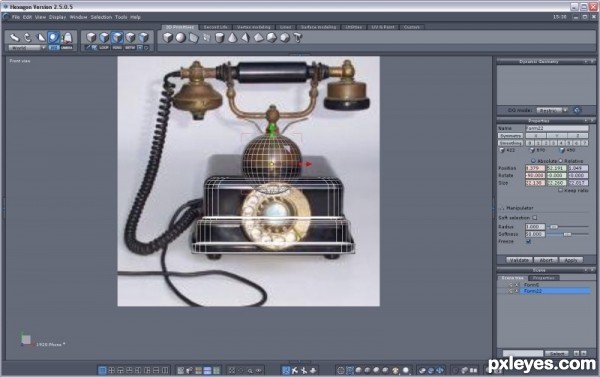Select the cube primitive icon
This screenshot has height=377, width=600.
(x=168, y=38)
